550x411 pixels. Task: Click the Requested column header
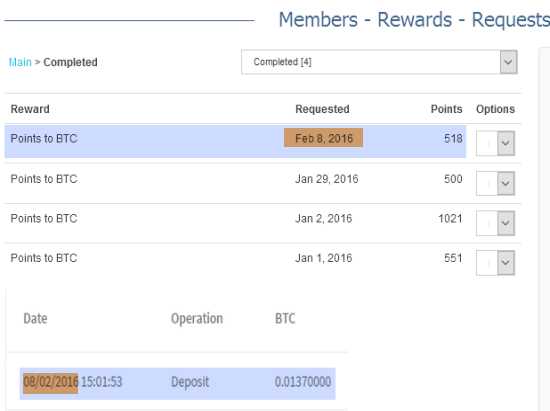pos(322,109)
